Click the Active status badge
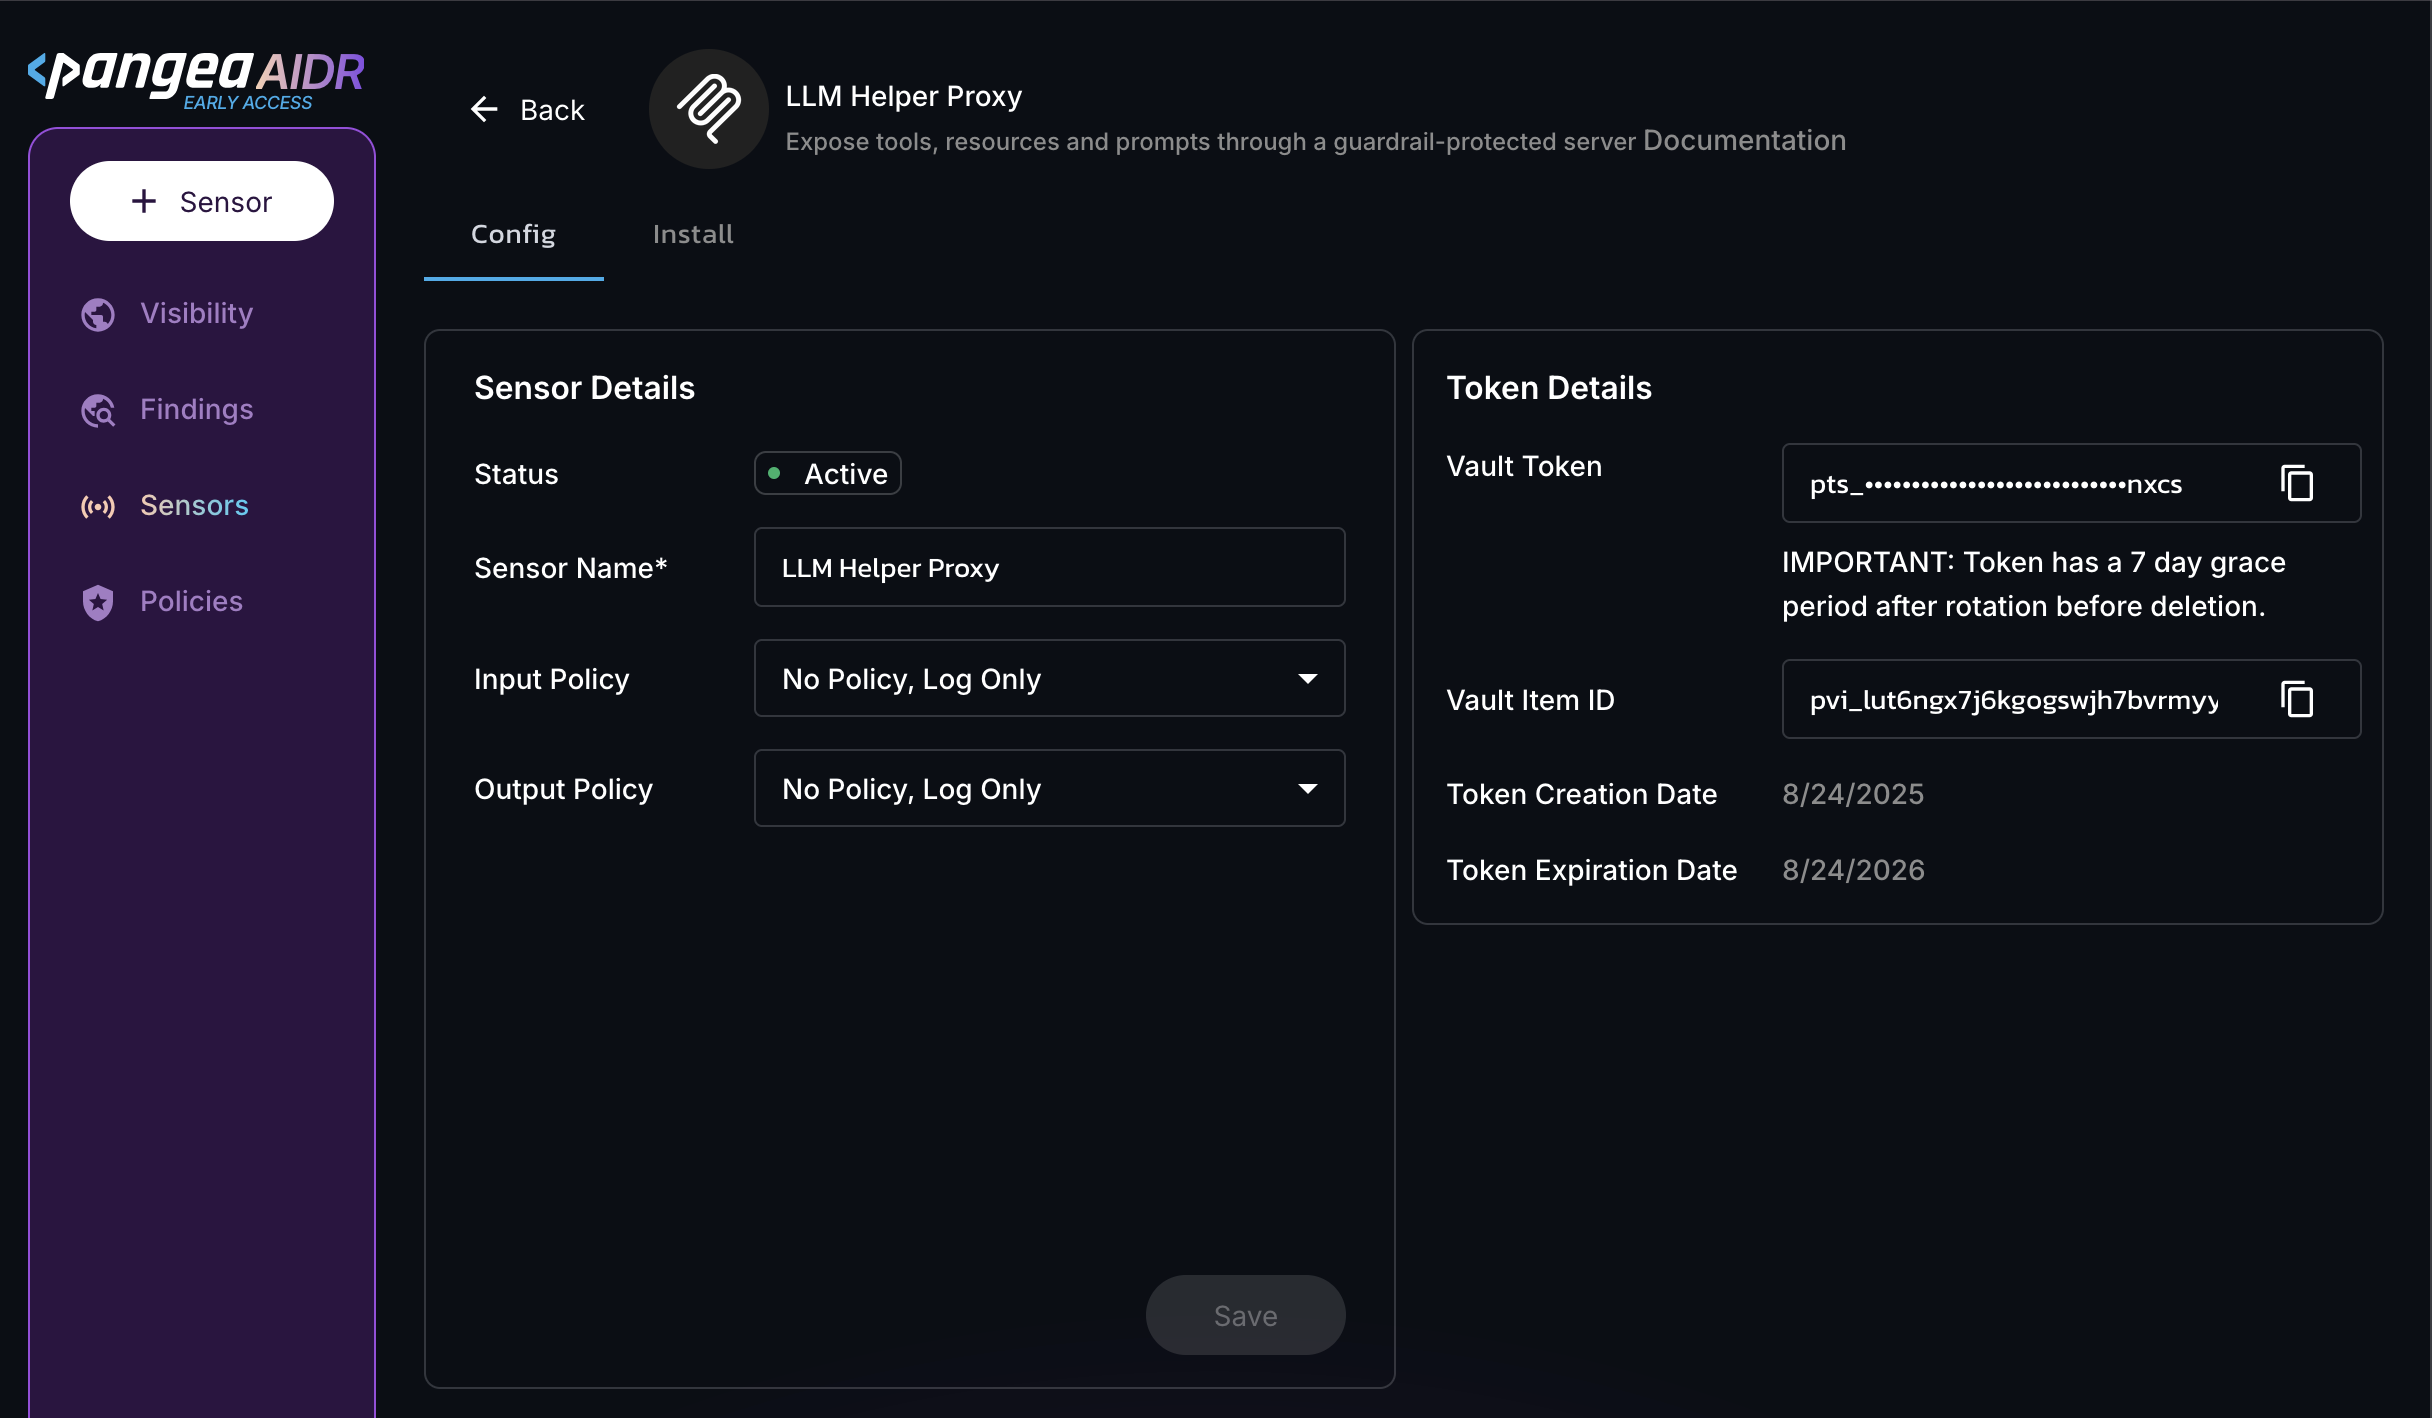 [827, 473]
